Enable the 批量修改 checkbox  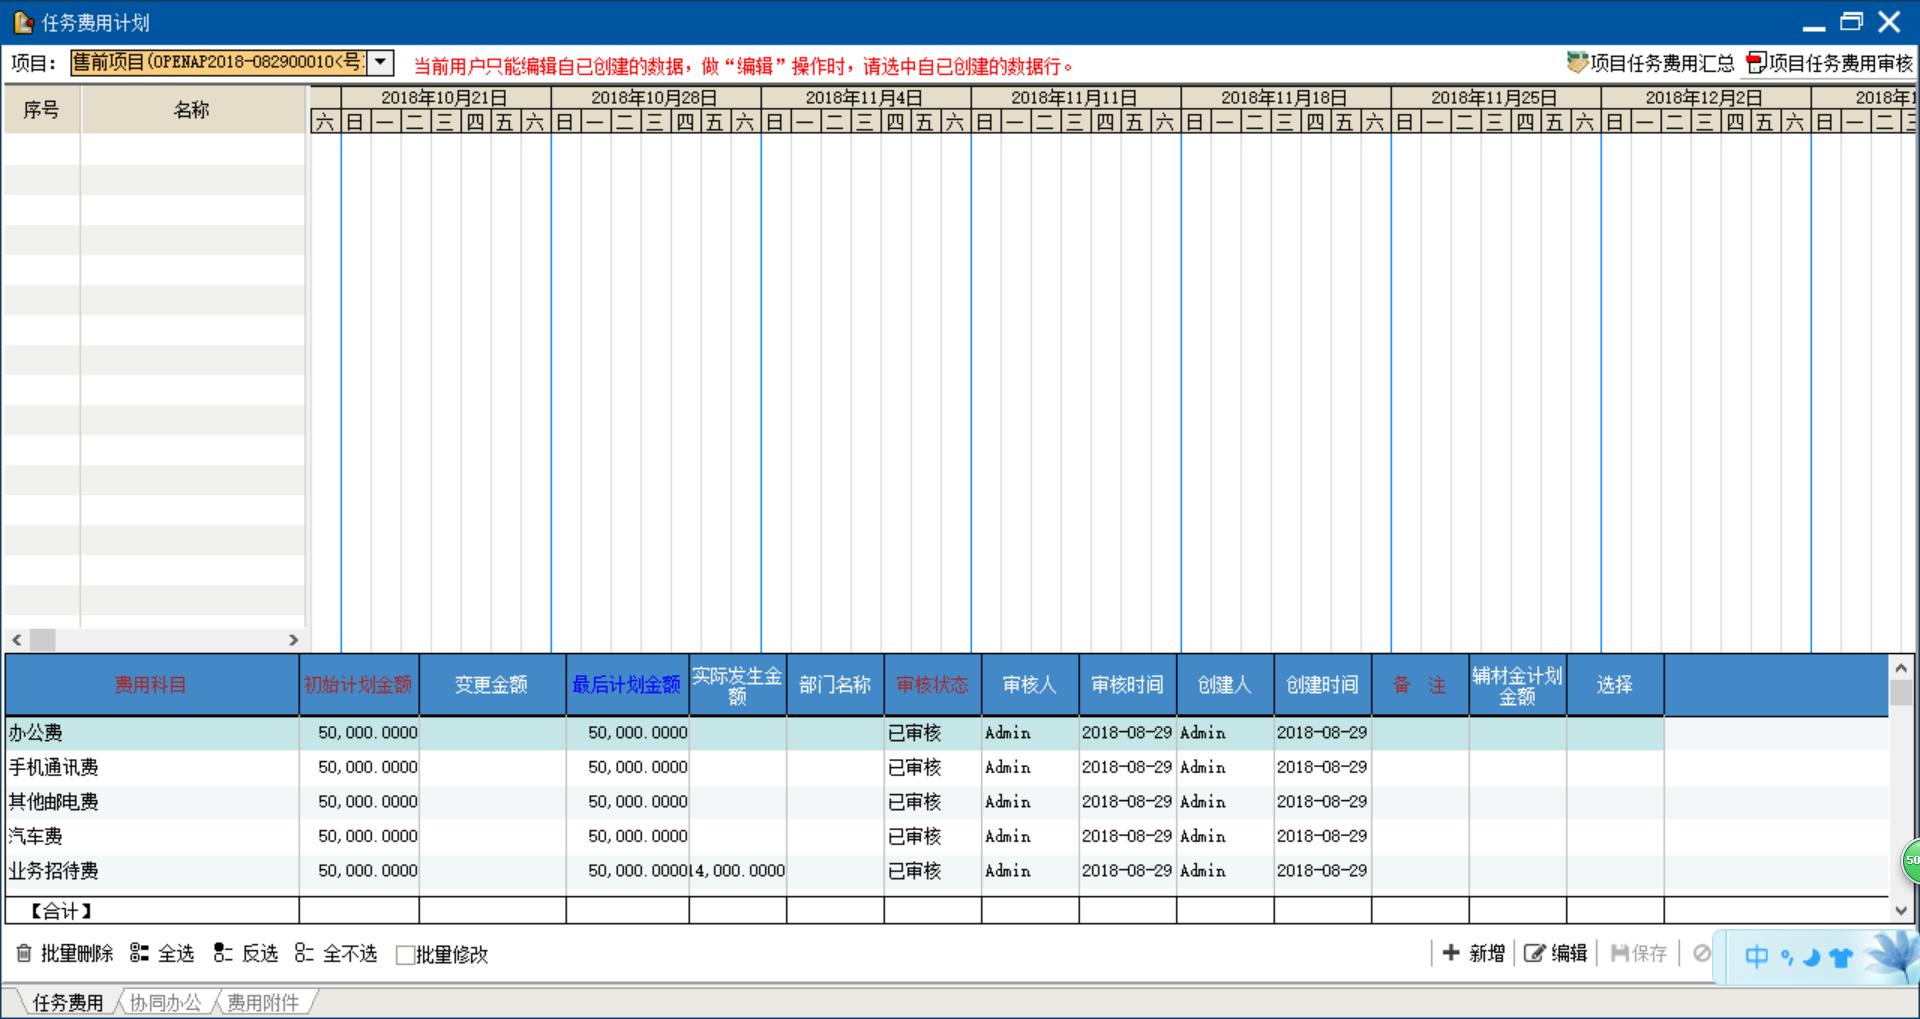tap(405, 955)
